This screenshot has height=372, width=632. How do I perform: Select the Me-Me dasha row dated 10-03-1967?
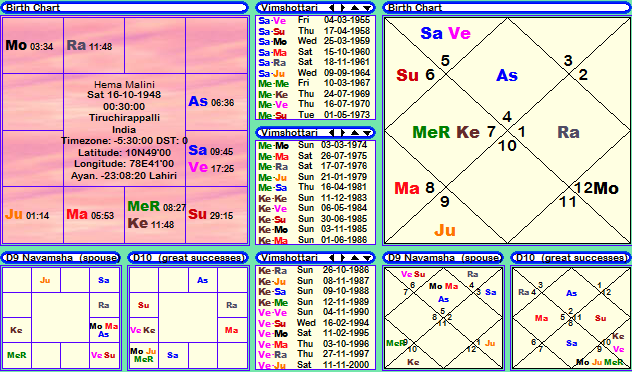[x=315, y=83]
